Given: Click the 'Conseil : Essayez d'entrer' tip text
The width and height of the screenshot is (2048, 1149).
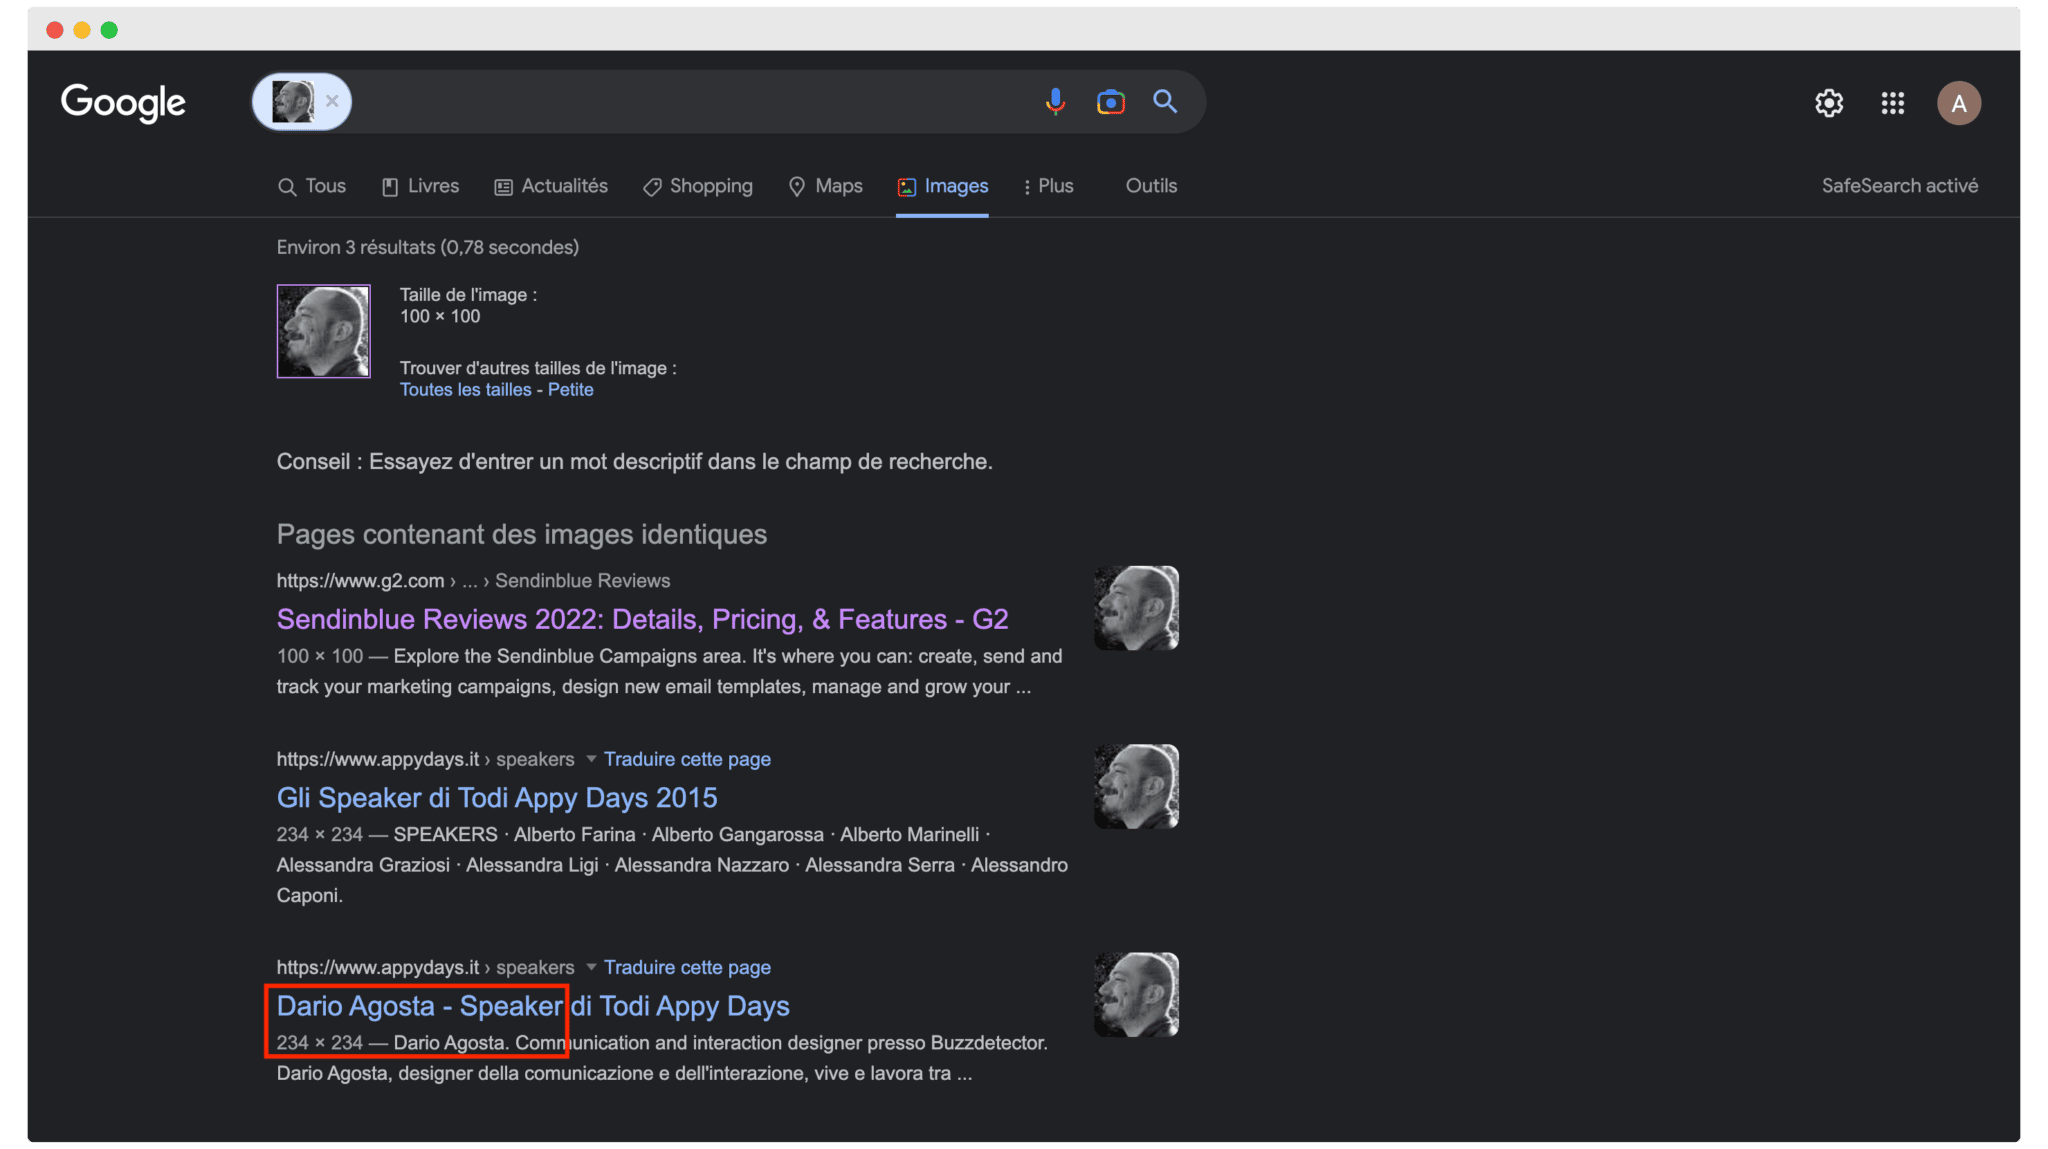Looking at the screenshot, I should [635, 462].
